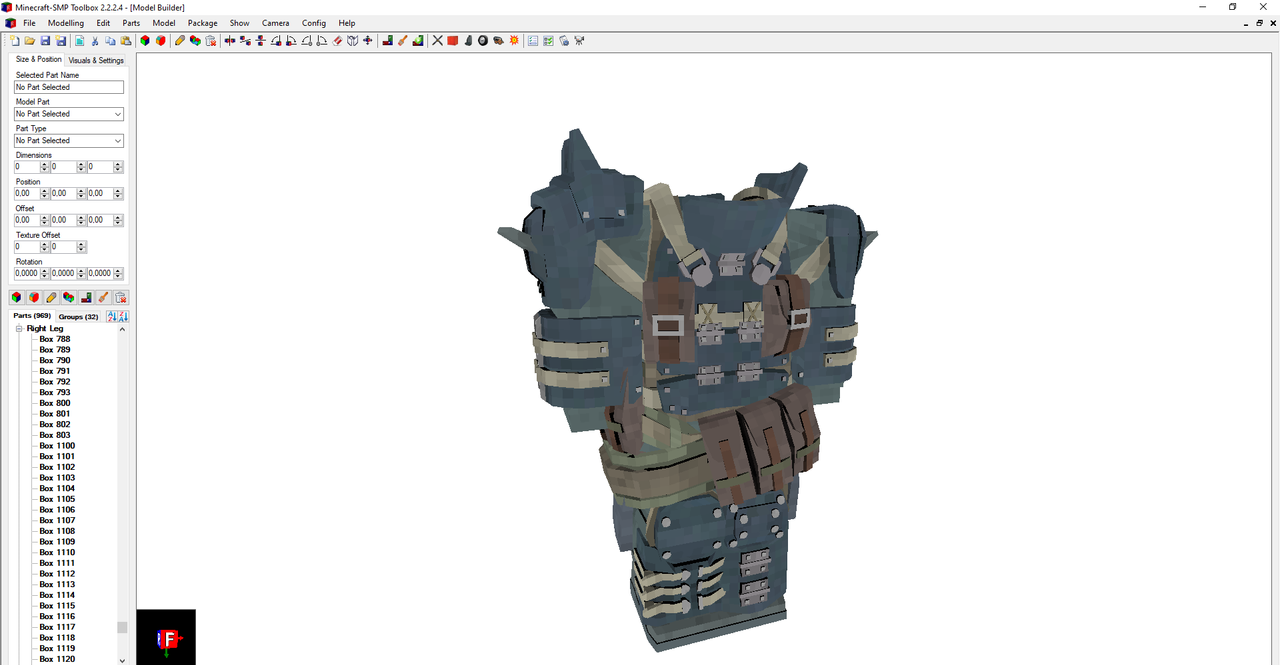Click the Save floppy disk icon

(x=45, y=41)
